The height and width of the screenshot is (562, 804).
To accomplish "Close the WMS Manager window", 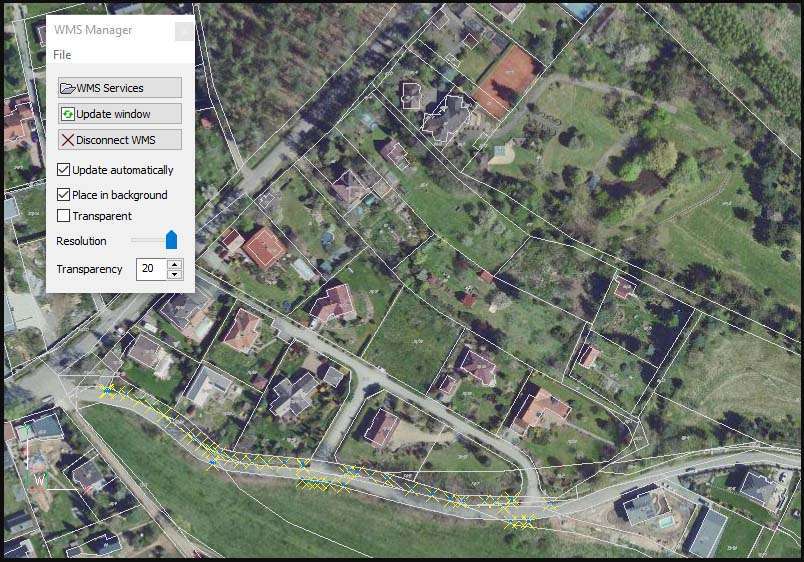I will point(184,32).
